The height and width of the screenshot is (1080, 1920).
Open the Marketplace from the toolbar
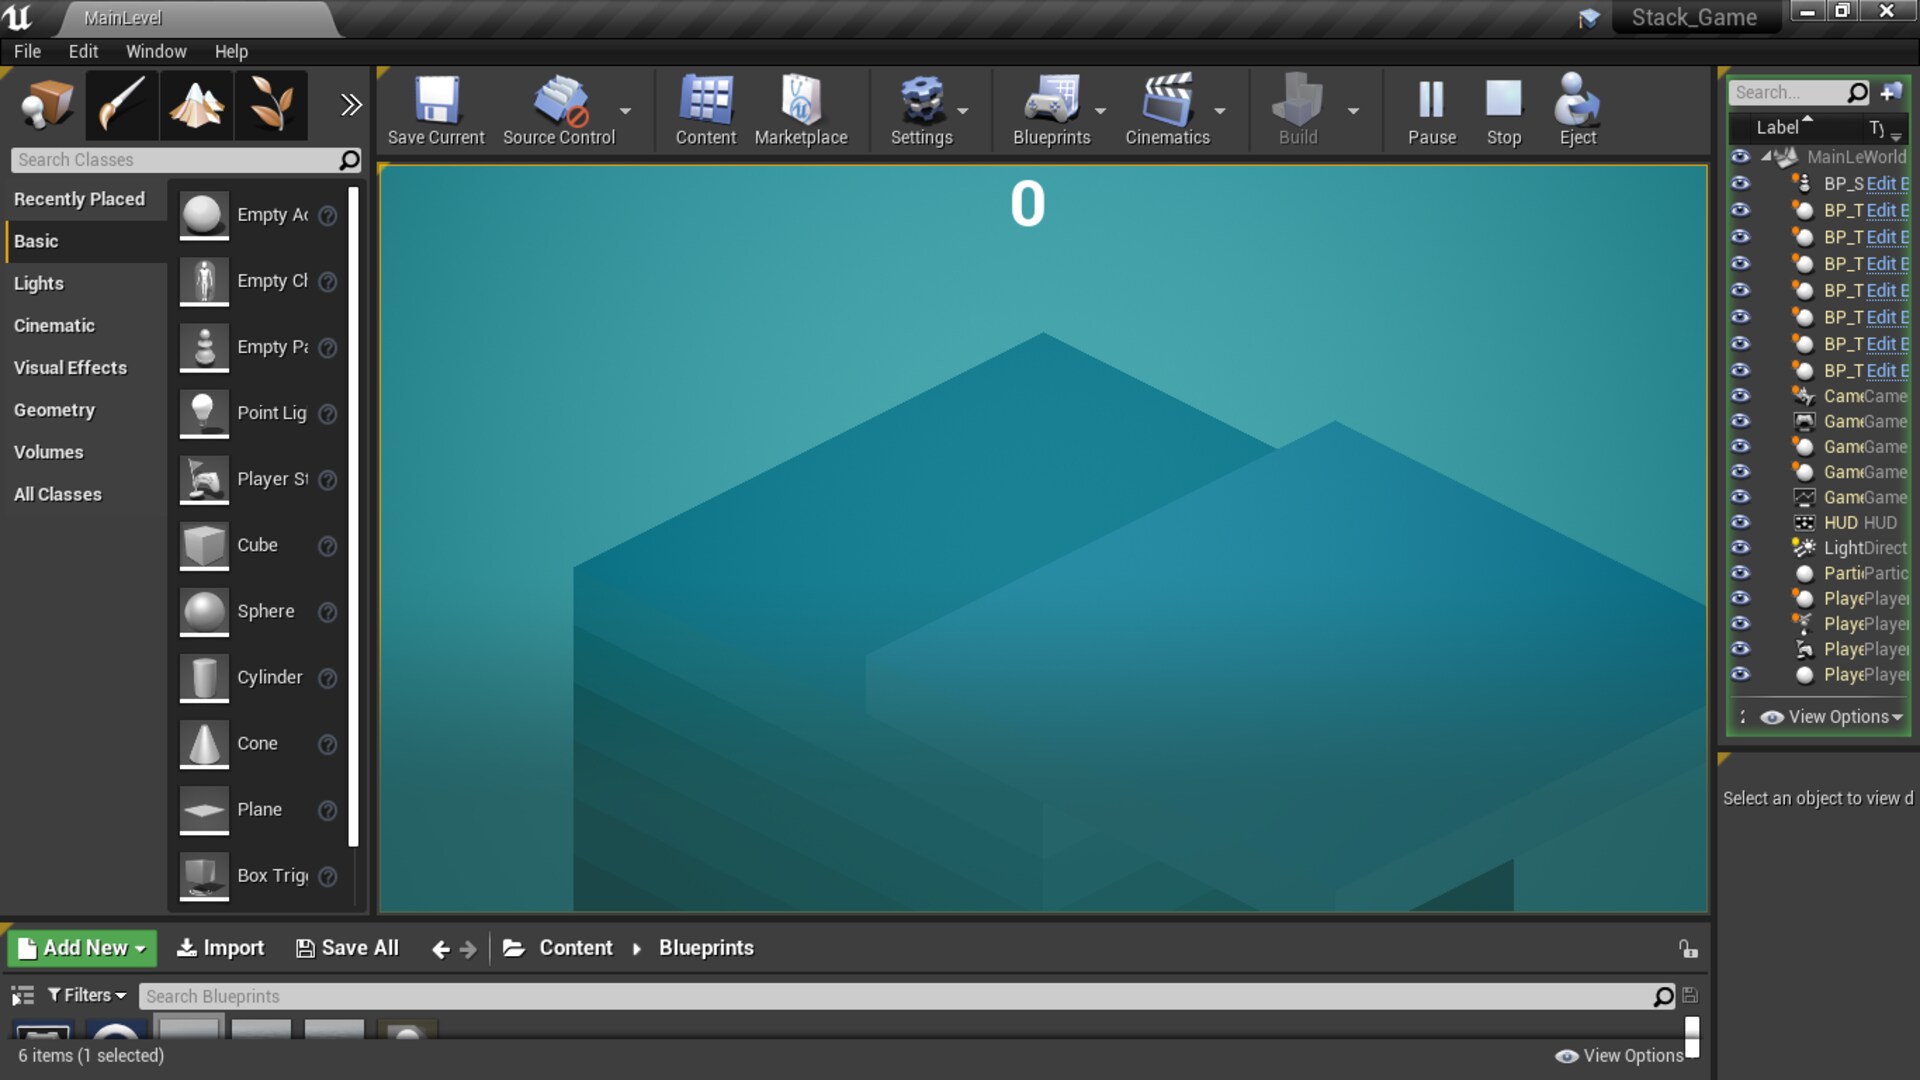click(801, 110)
